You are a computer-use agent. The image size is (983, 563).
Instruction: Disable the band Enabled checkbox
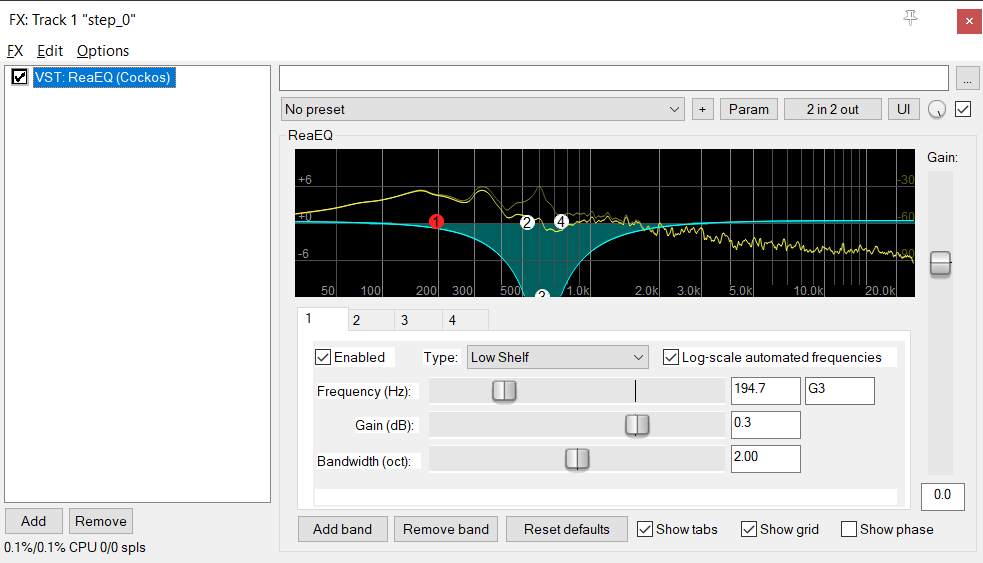point(324,357)
